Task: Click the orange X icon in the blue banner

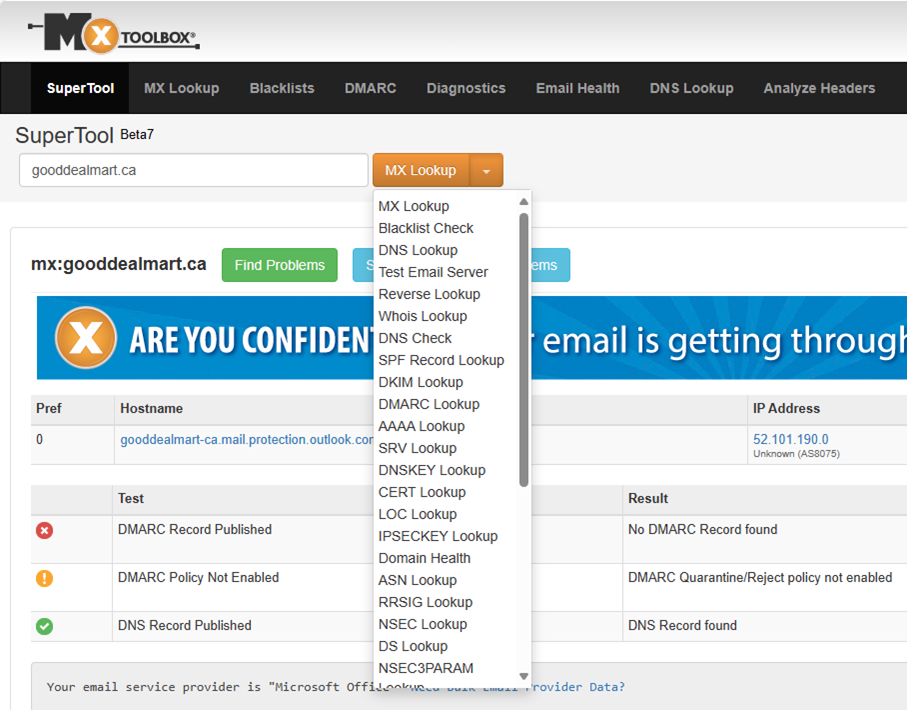Action: (86, 338)
